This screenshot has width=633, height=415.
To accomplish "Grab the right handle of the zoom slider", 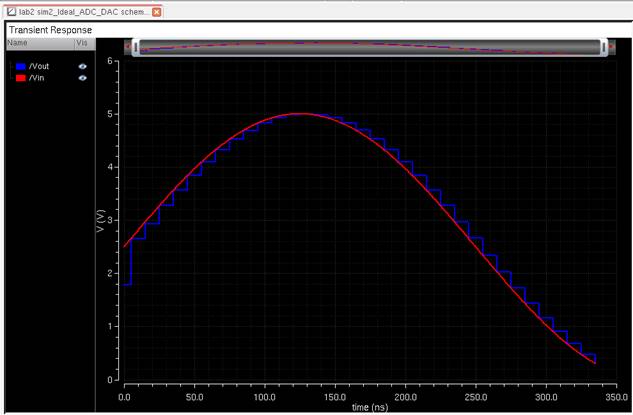I will [x=603, y=47].
